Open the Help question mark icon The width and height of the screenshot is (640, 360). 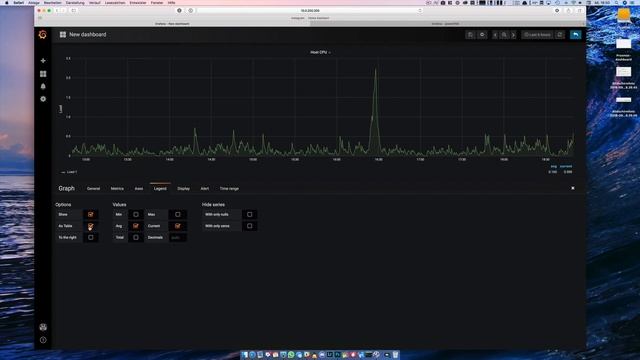pos(43,340)
